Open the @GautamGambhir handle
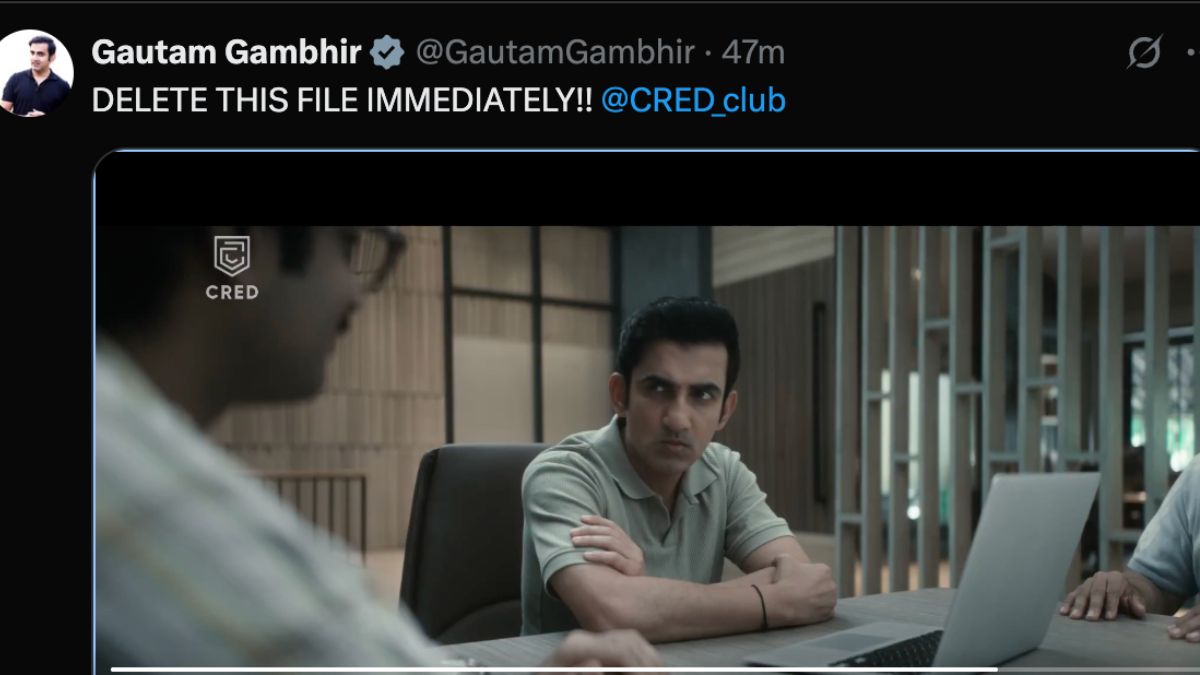The height and width of the screenshot is (675, 1200). coord(553,53)
